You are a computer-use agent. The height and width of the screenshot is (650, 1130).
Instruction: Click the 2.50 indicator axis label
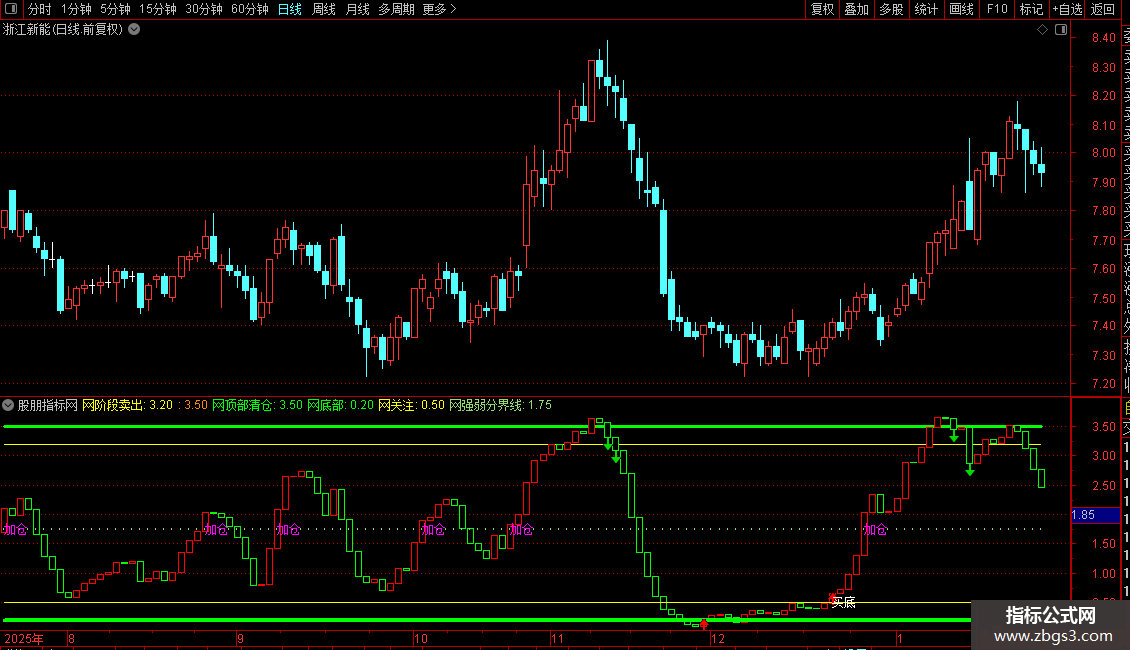tap(1103, 486)
